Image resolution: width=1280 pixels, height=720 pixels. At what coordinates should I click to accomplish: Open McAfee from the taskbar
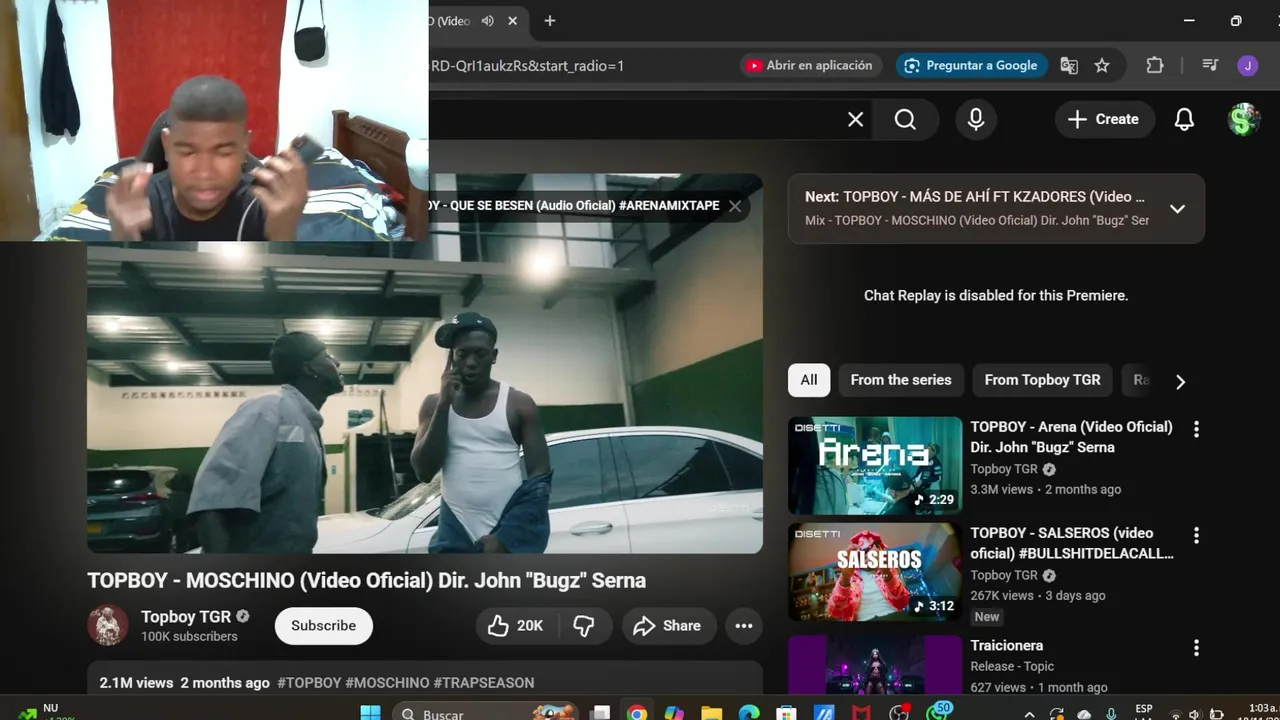click(861, 713)
